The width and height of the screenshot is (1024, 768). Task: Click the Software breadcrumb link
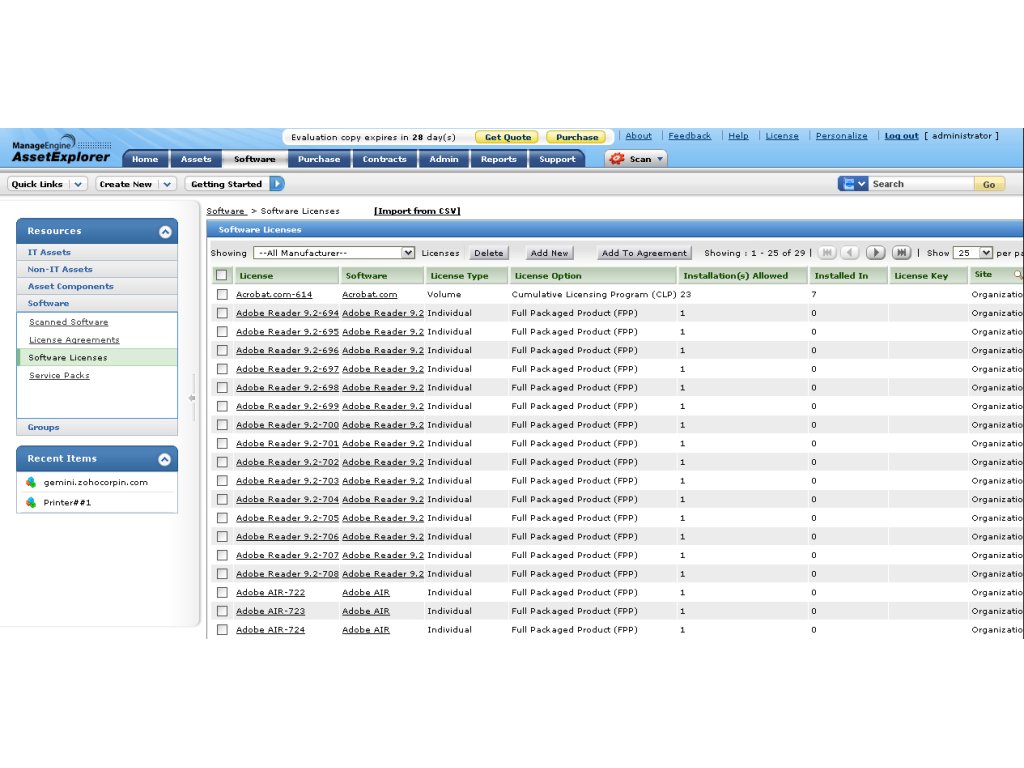(226, 211)
